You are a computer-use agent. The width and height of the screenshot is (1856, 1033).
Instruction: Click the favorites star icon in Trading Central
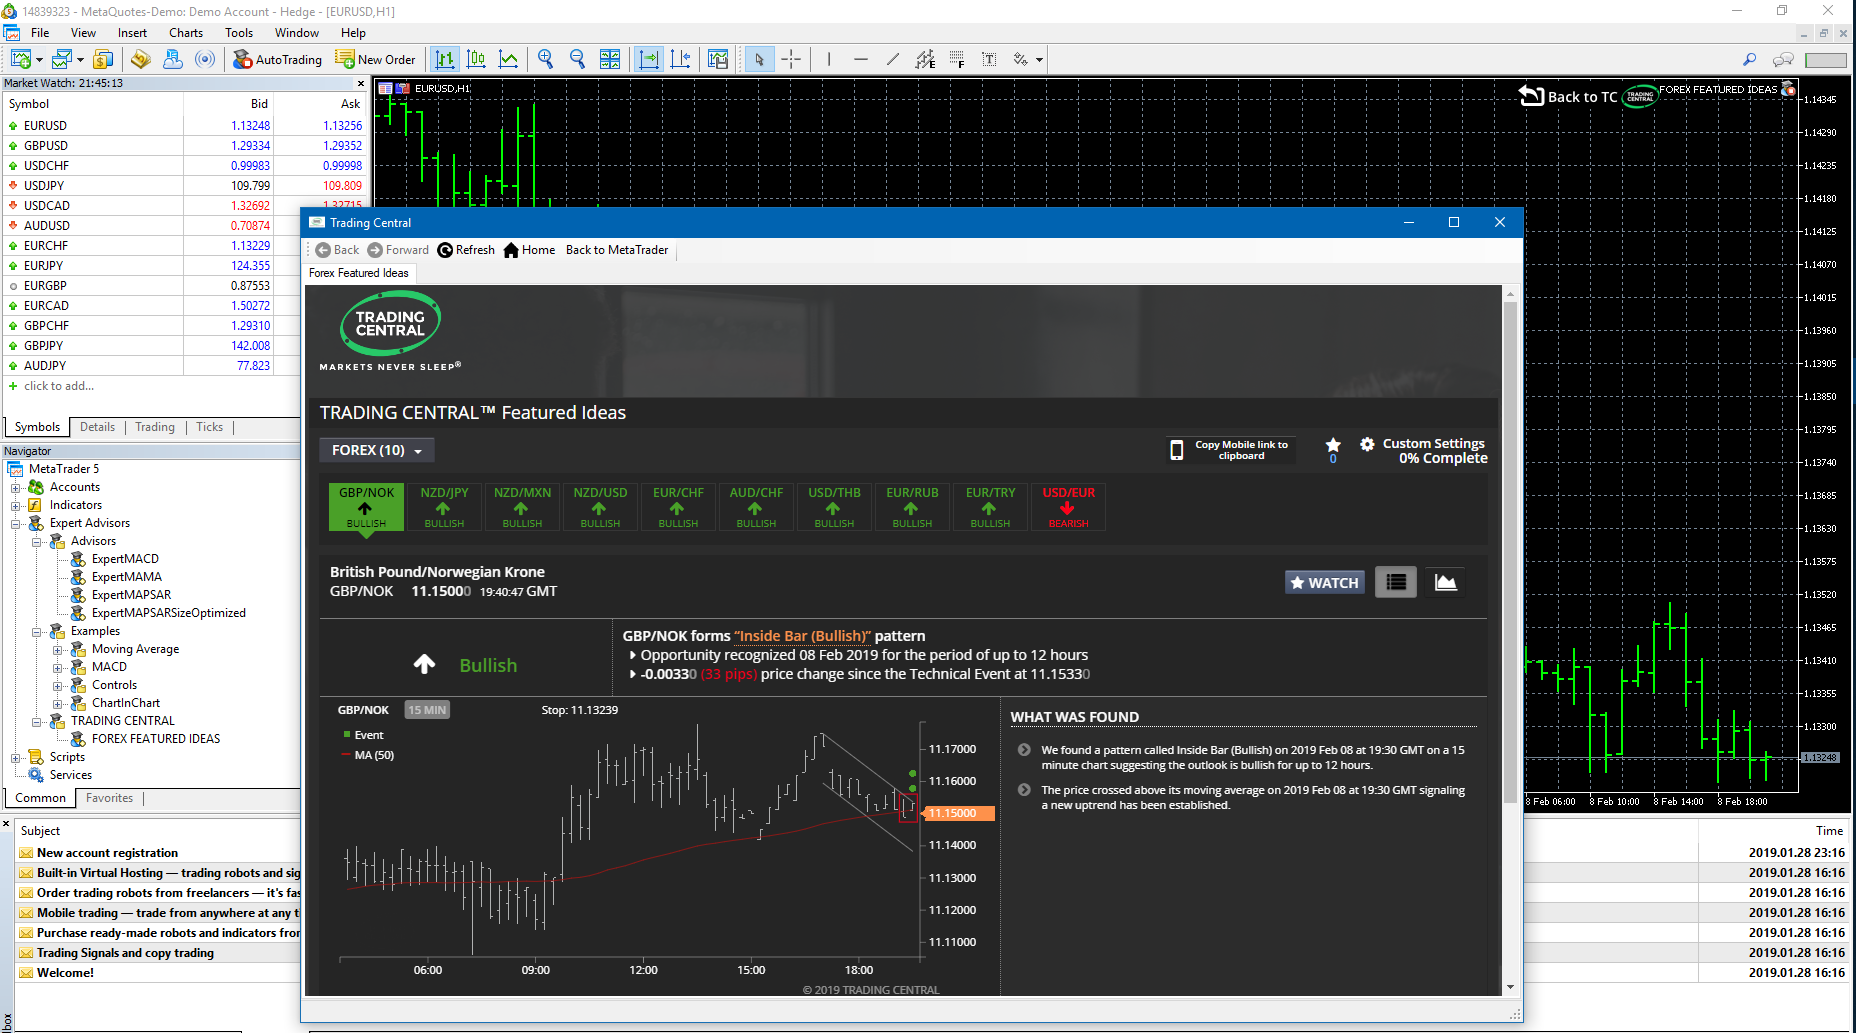(1333, 446)
